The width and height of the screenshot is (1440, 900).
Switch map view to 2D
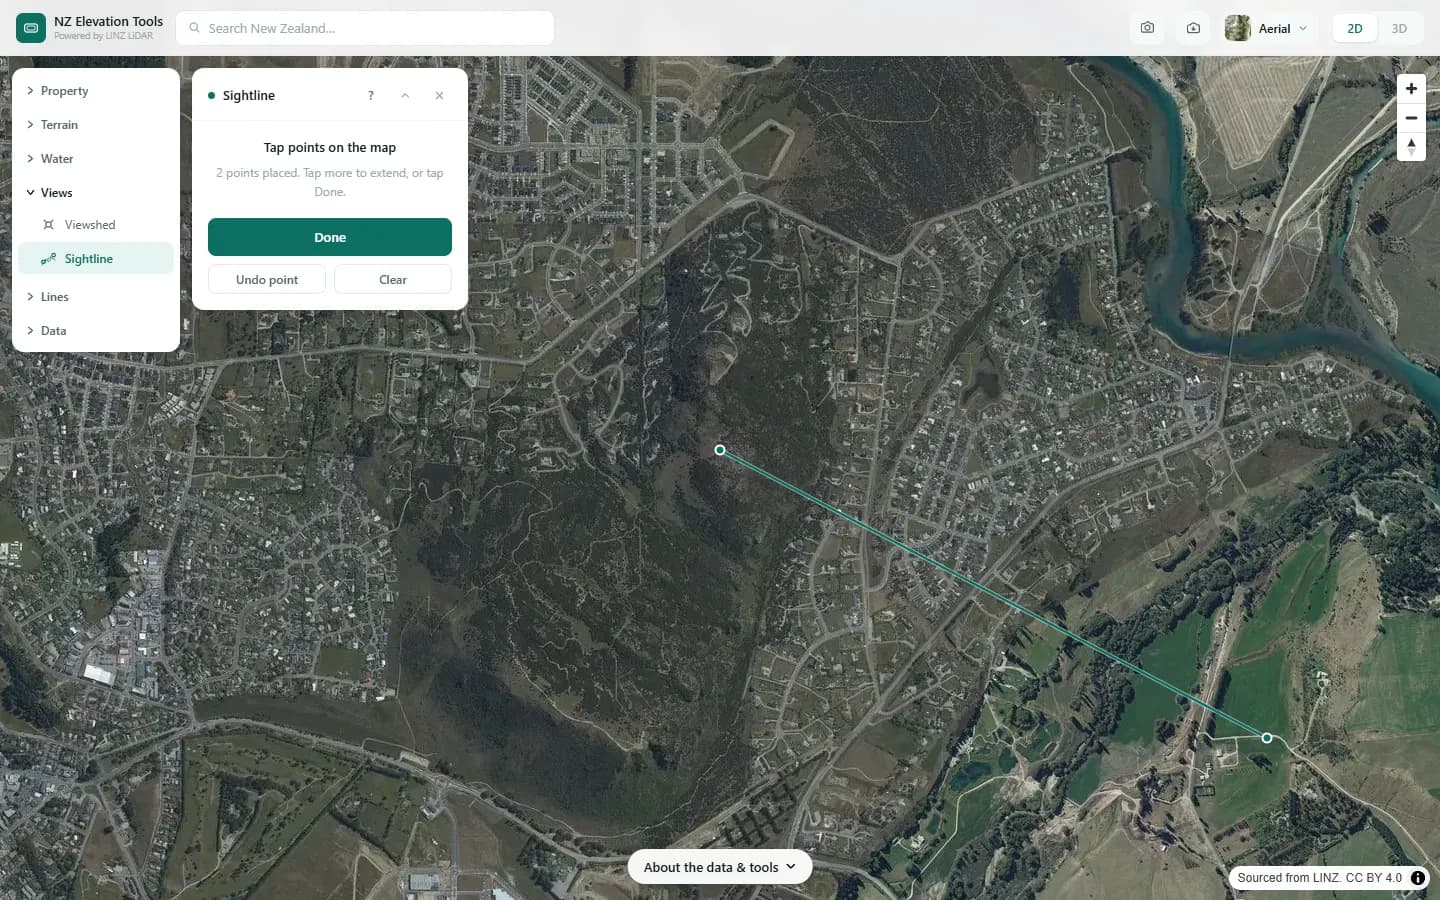pyautogui.click(x=1355, y=28)
